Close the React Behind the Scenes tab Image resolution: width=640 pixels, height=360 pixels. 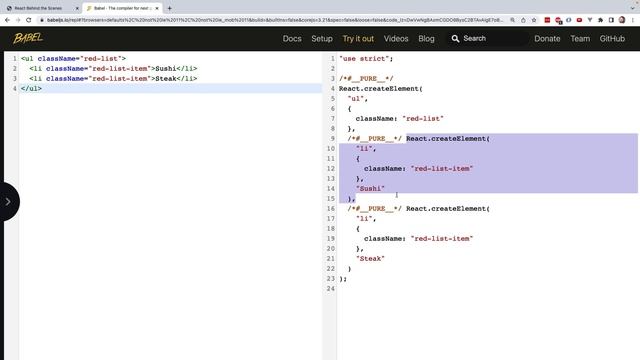[77, 8]
